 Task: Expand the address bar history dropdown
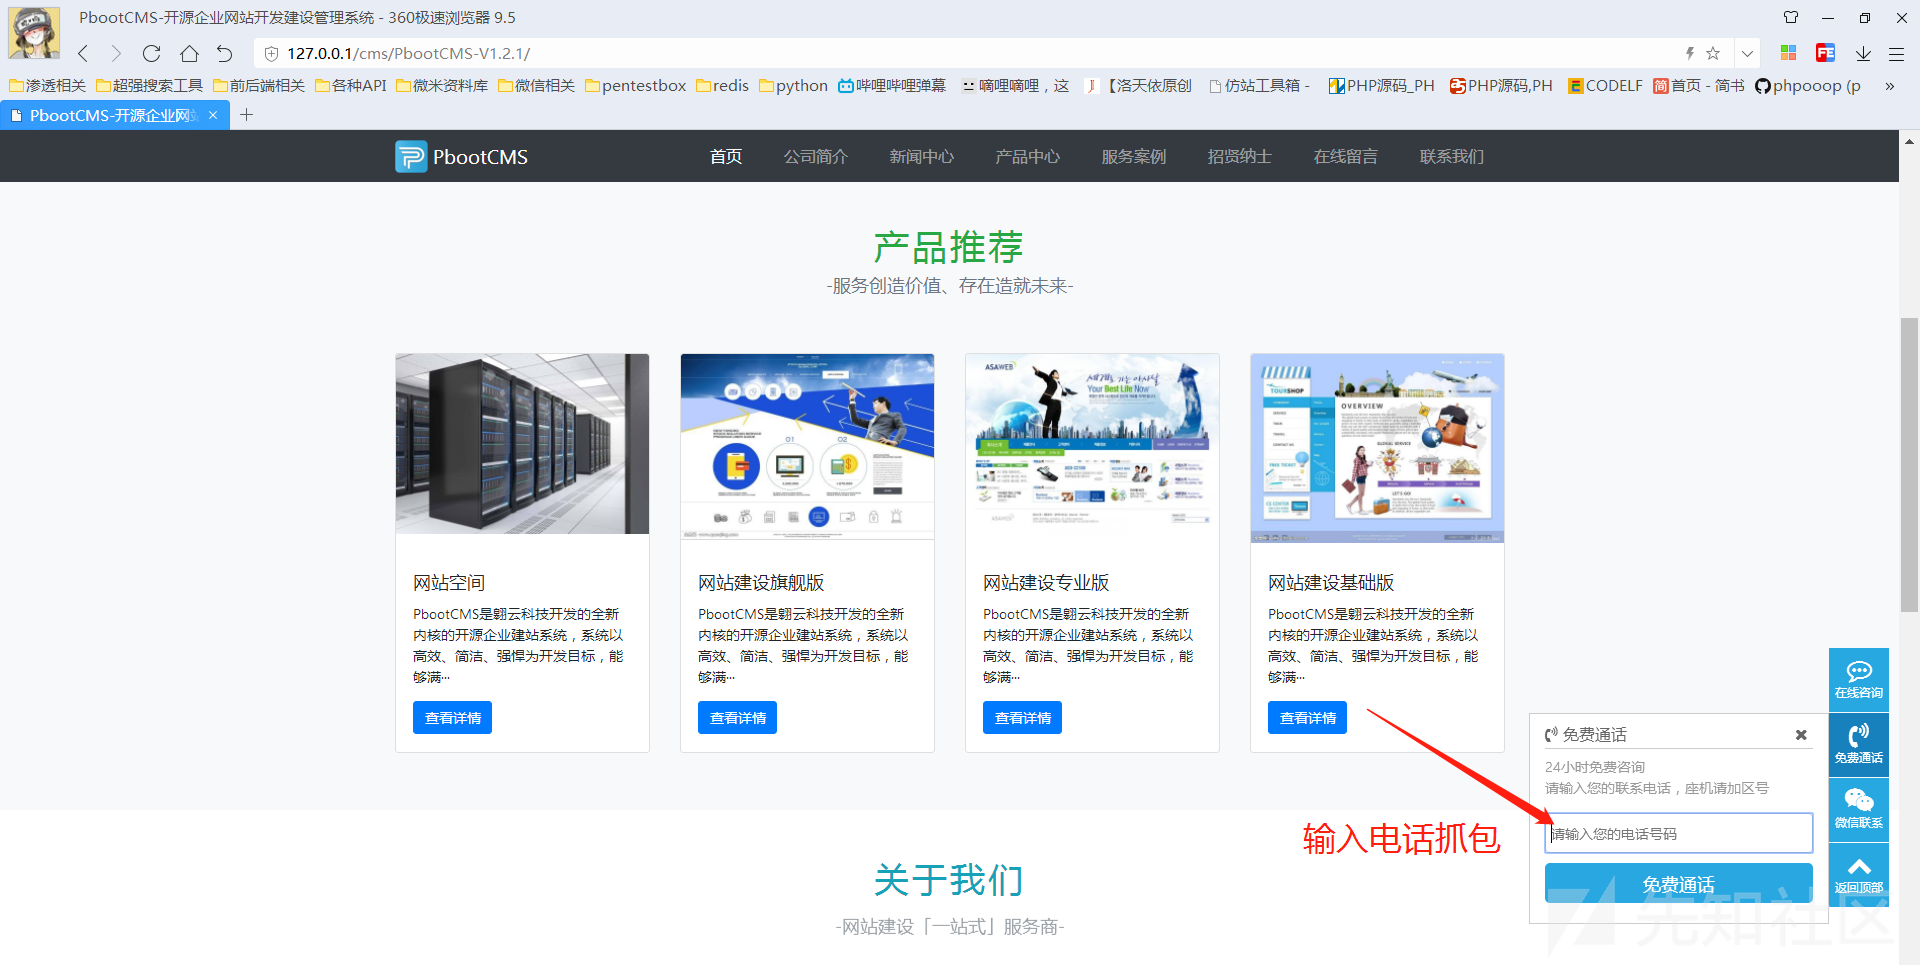1747,54
